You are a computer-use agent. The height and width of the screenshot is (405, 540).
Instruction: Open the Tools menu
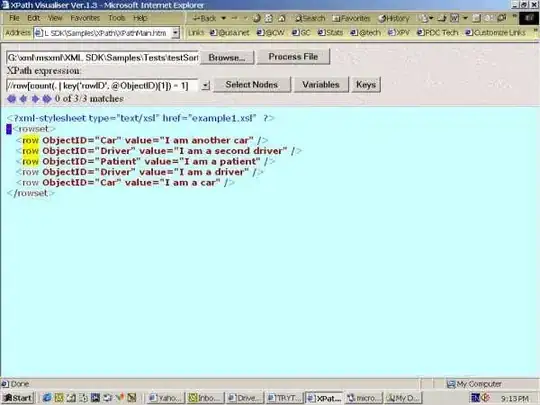tap(116, 18)
